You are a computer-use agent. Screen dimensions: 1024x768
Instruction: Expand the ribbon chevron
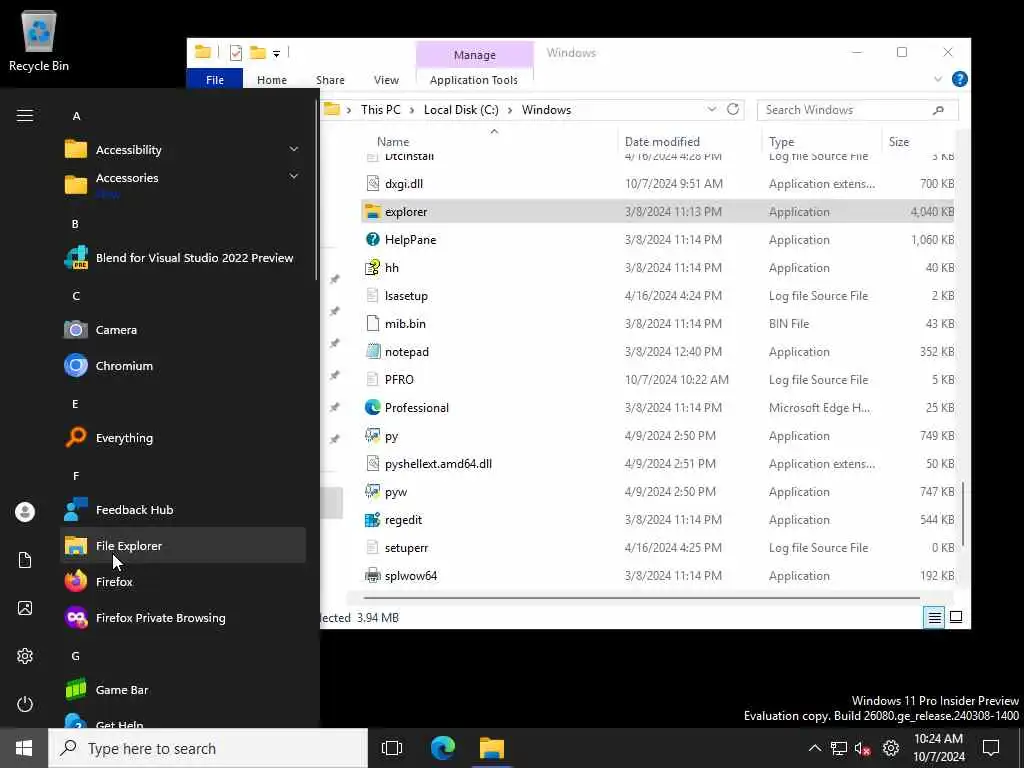click(x=938, y=79)
